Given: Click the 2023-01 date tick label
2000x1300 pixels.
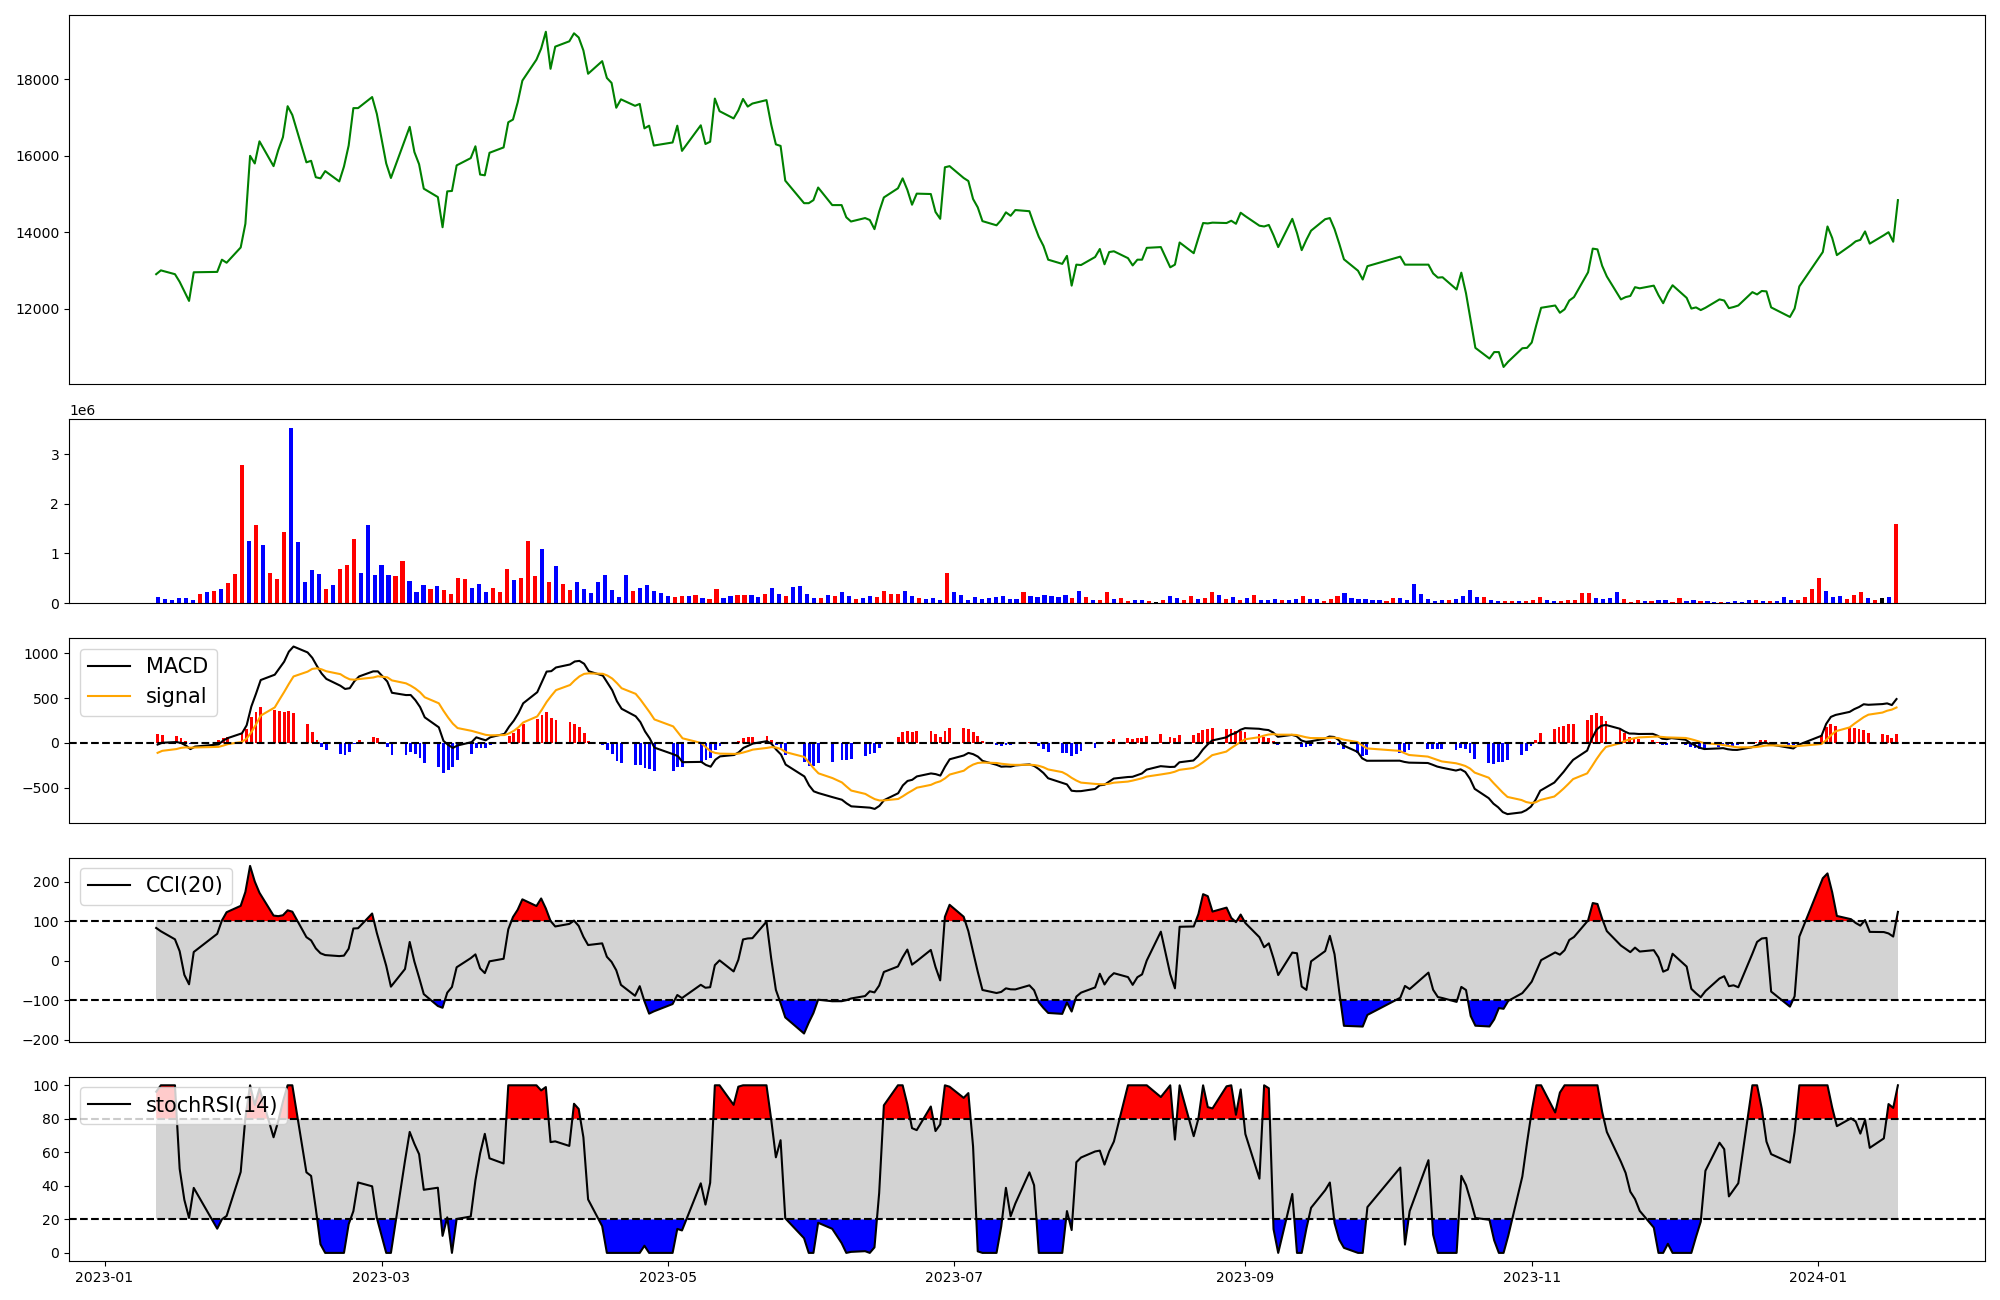Looking at the screenshot, I should [104, 1277].
